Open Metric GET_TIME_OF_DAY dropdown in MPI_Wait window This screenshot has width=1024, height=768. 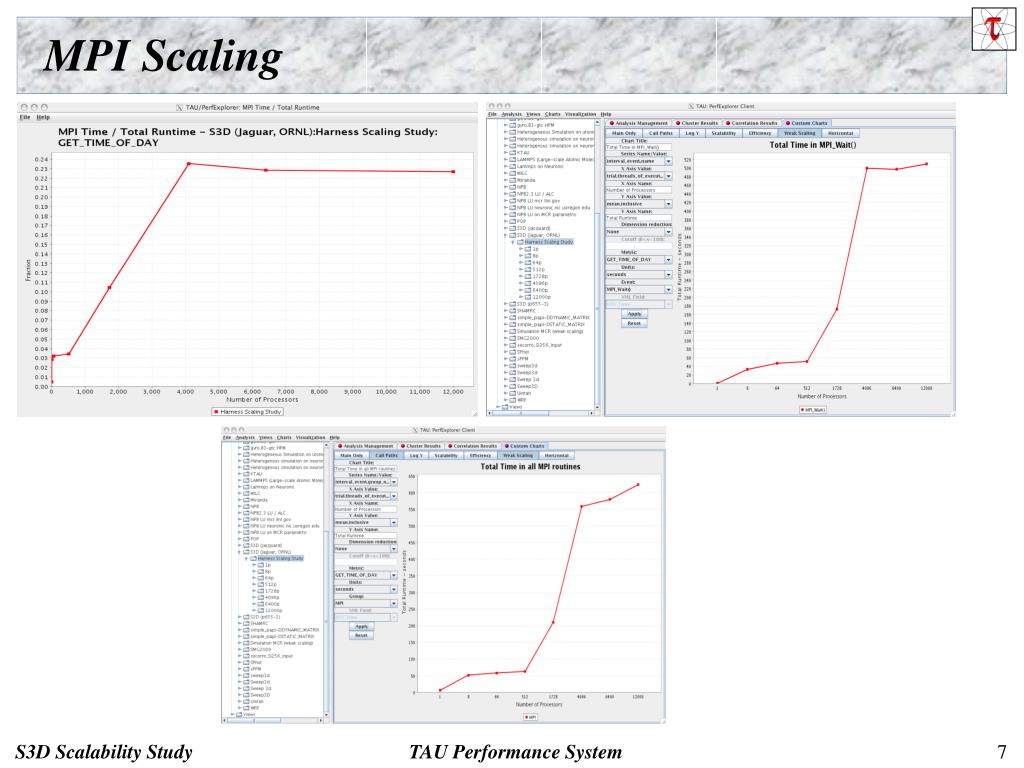point(639,259)
